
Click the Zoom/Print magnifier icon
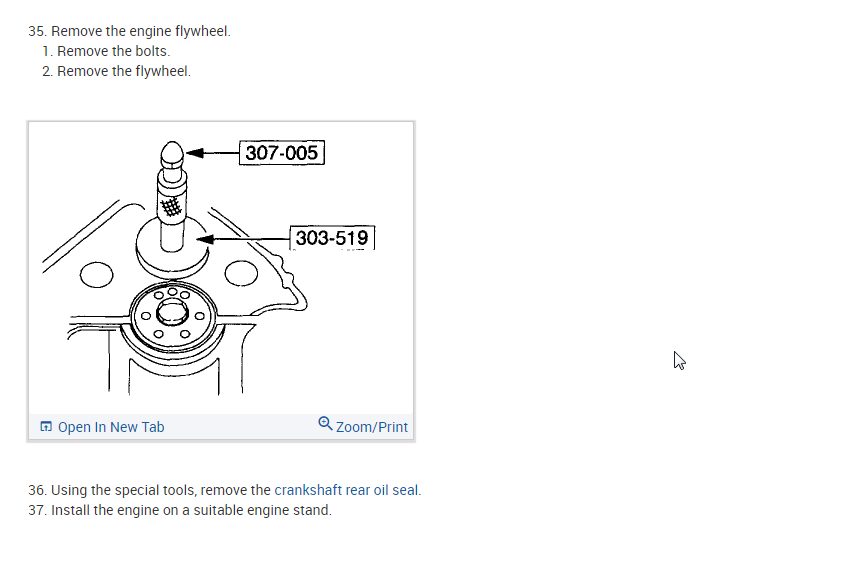pos(325,424)
